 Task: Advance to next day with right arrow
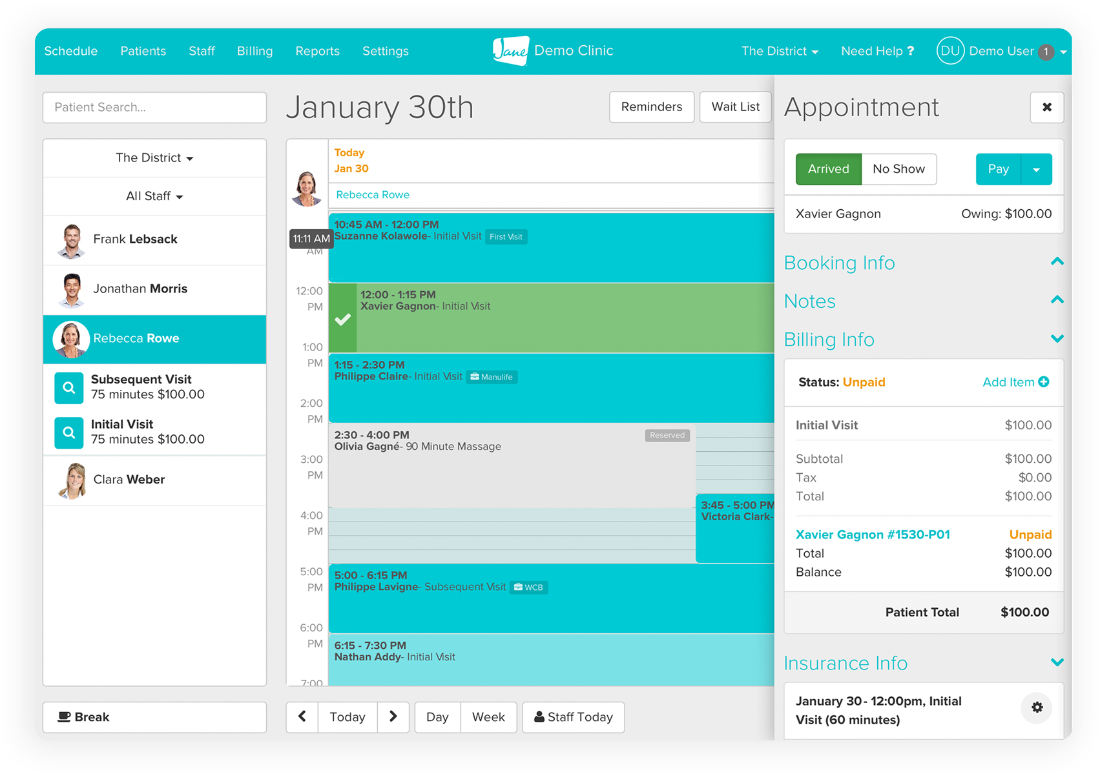point(393,717)
